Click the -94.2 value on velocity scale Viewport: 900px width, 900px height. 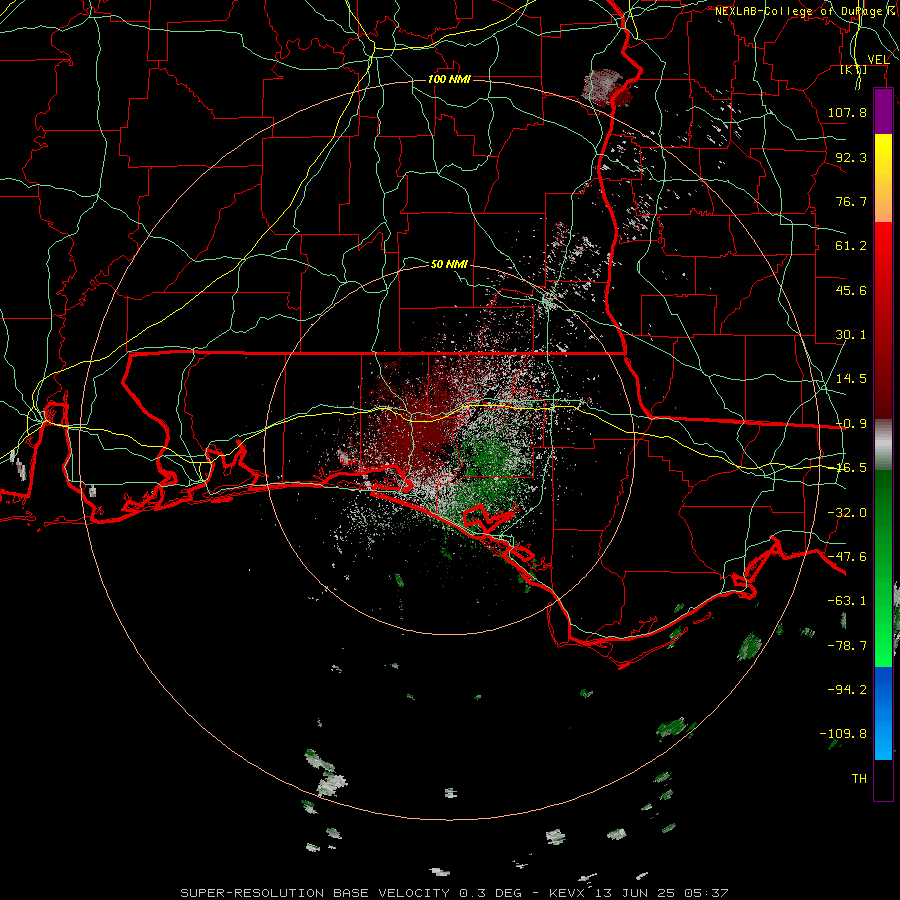(x=847, y=689)
